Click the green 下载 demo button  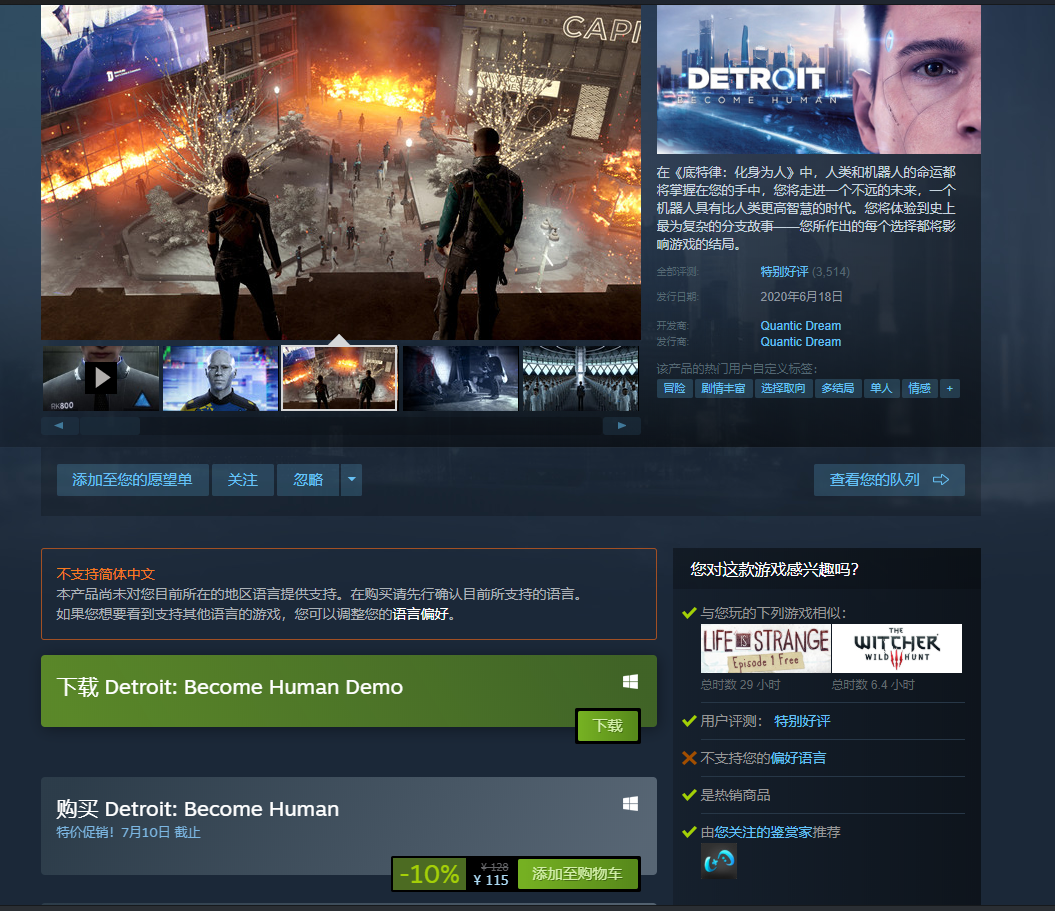608,725
